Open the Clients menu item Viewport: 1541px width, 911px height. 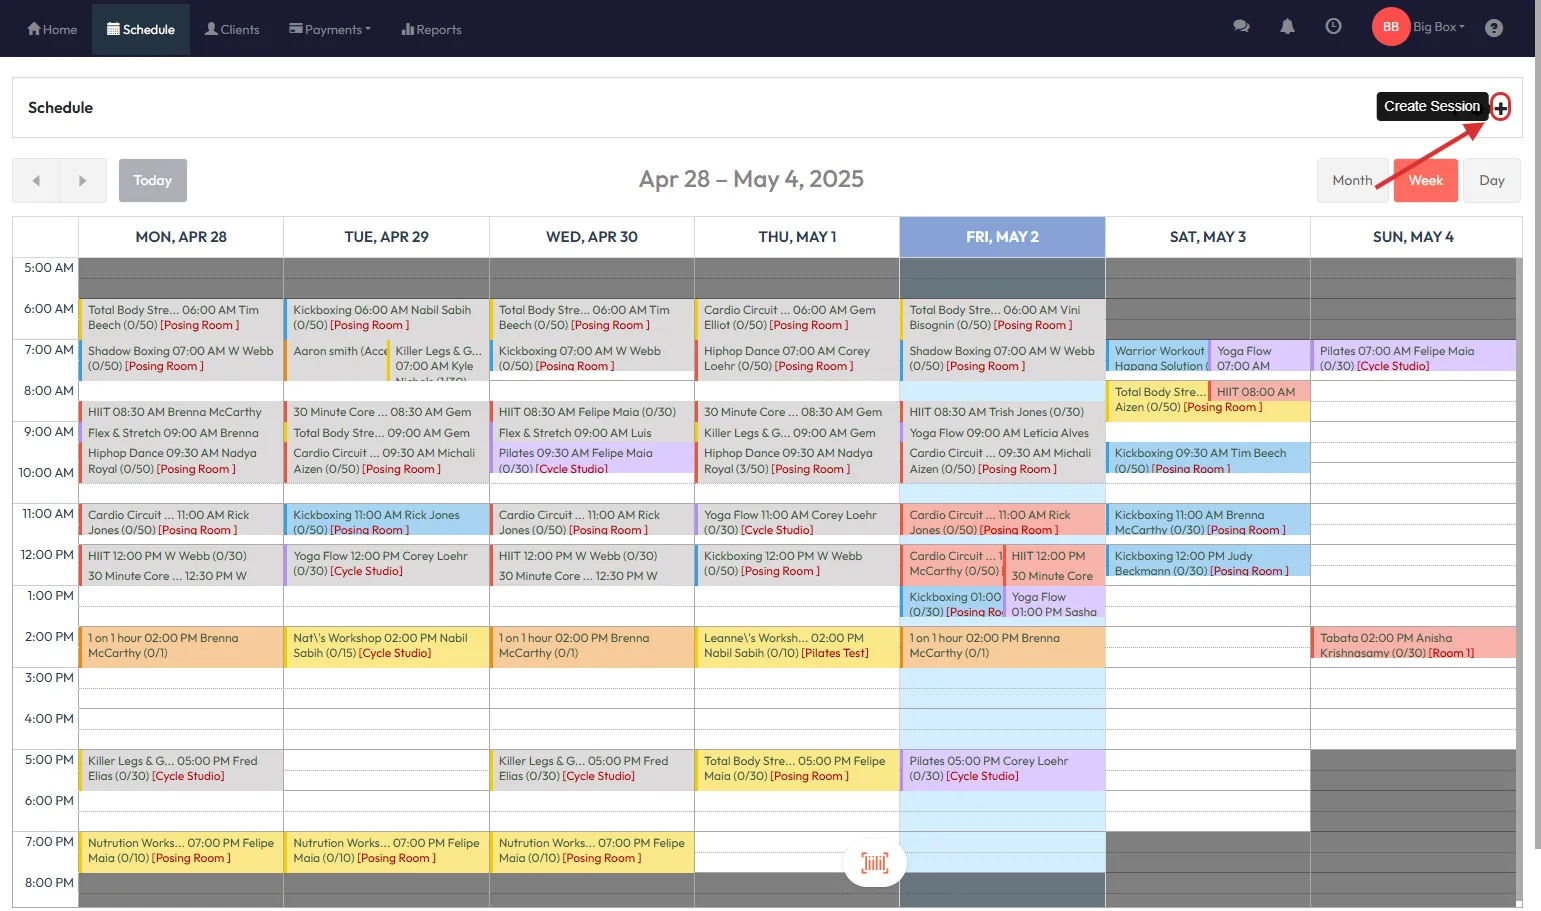[232, 29]
